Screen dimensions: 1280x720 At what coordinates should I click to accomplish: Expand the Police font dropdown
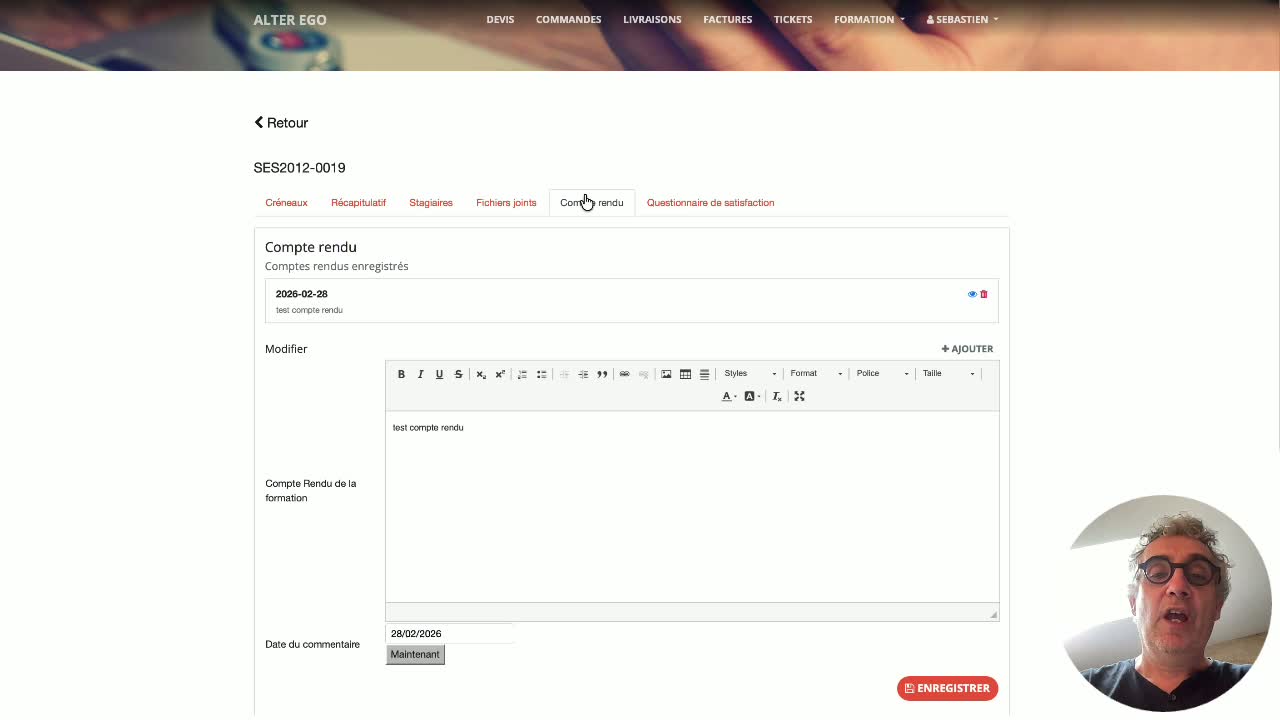click(882, 374)
